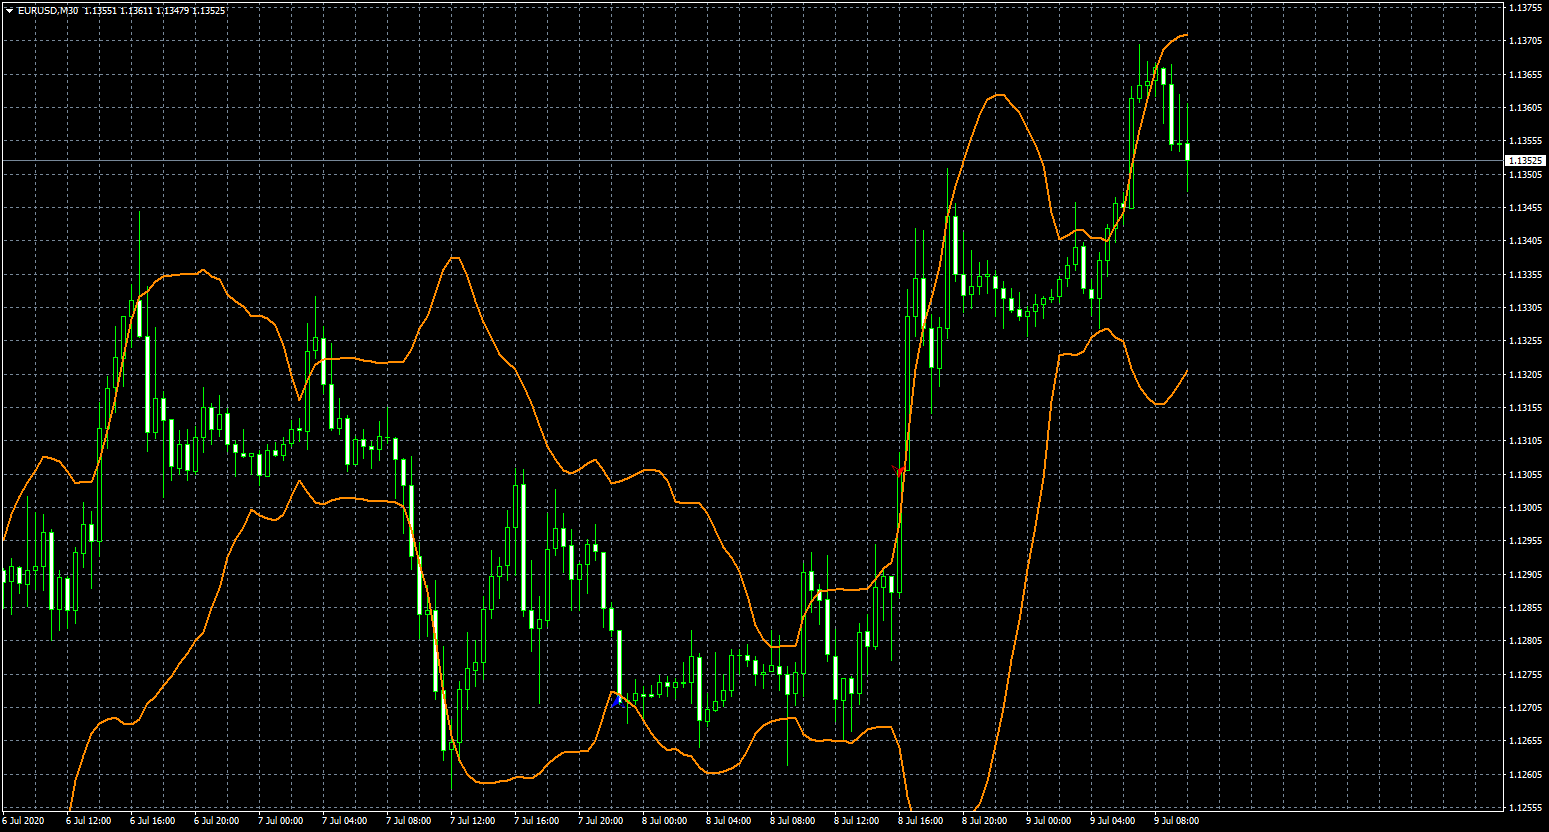Click the 1.13505 price scale label

(1525, 174)
